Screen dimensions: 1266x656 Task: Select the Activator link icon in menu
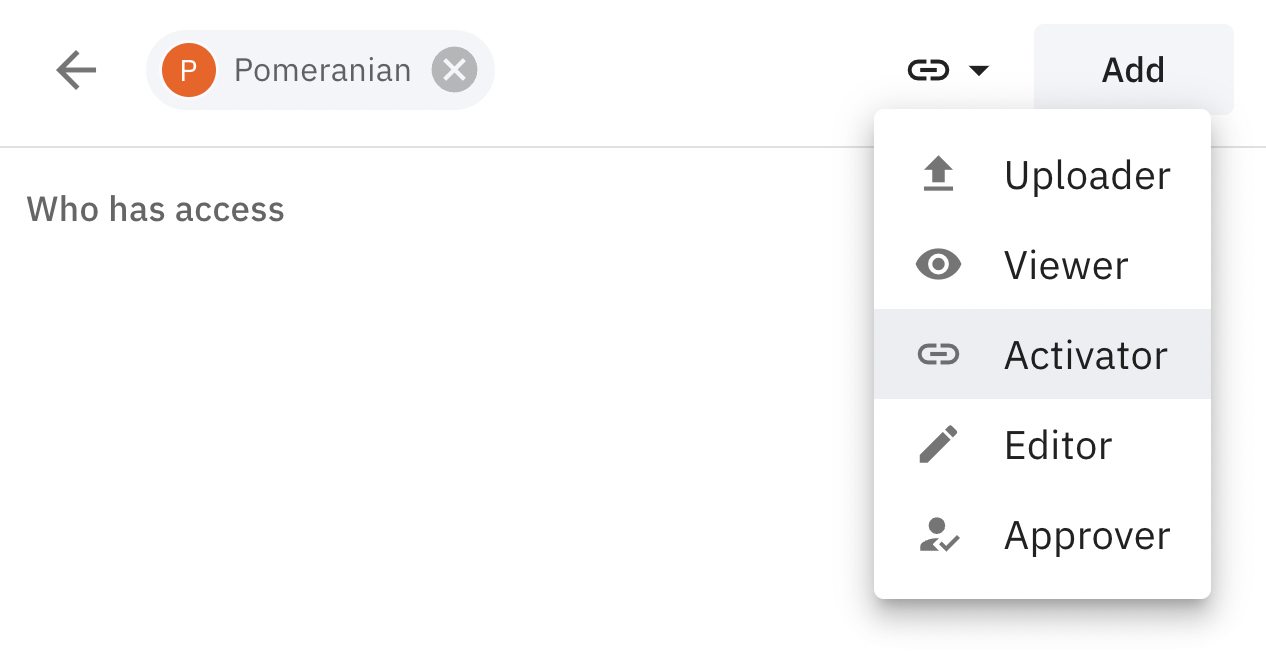(938, 354)
